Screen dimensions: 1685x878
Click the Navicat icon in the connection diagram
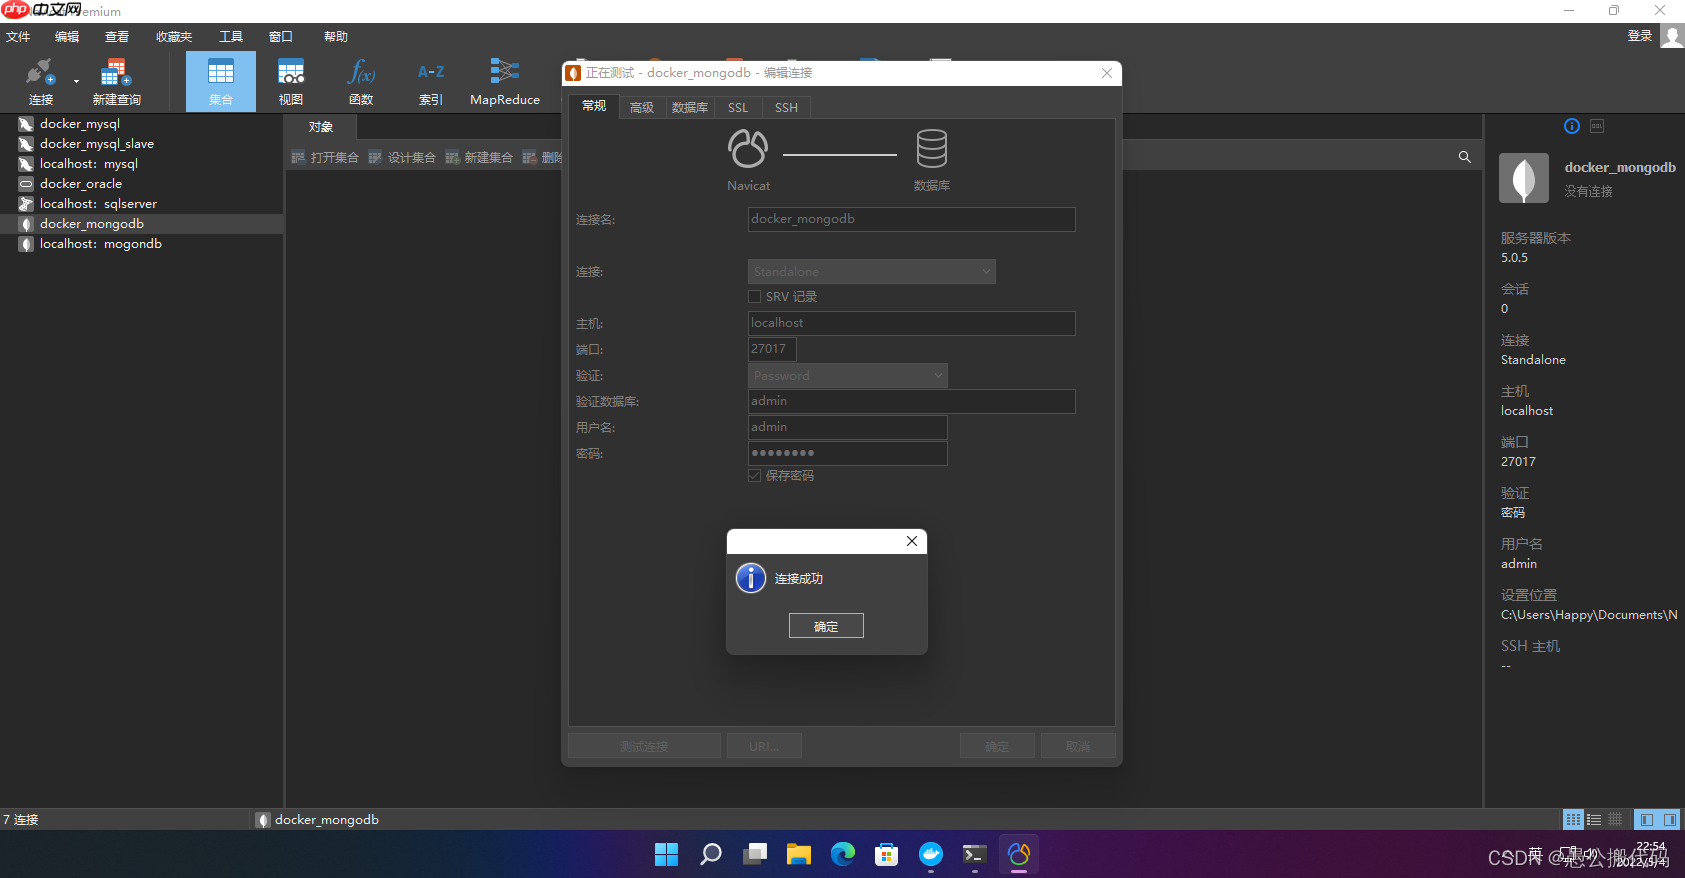pos(748,149)
